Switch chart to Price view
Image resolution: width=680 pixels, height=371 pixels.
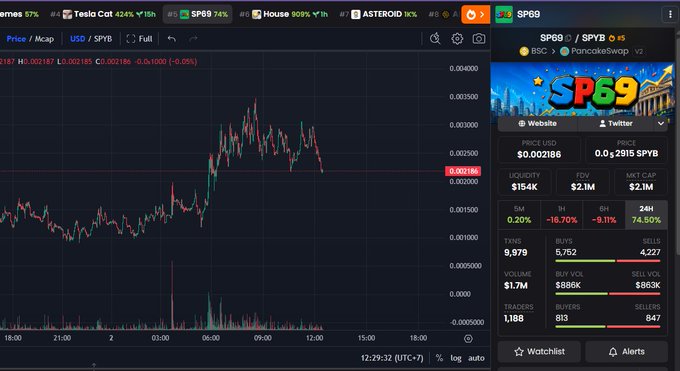(16, 39)
